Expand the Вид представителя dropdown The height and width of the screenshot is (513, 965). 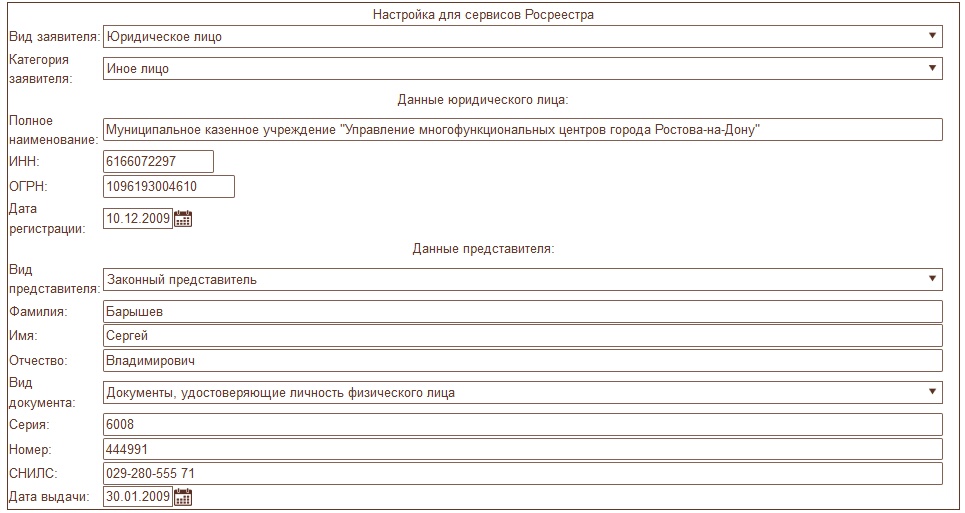tap(523, 279)
